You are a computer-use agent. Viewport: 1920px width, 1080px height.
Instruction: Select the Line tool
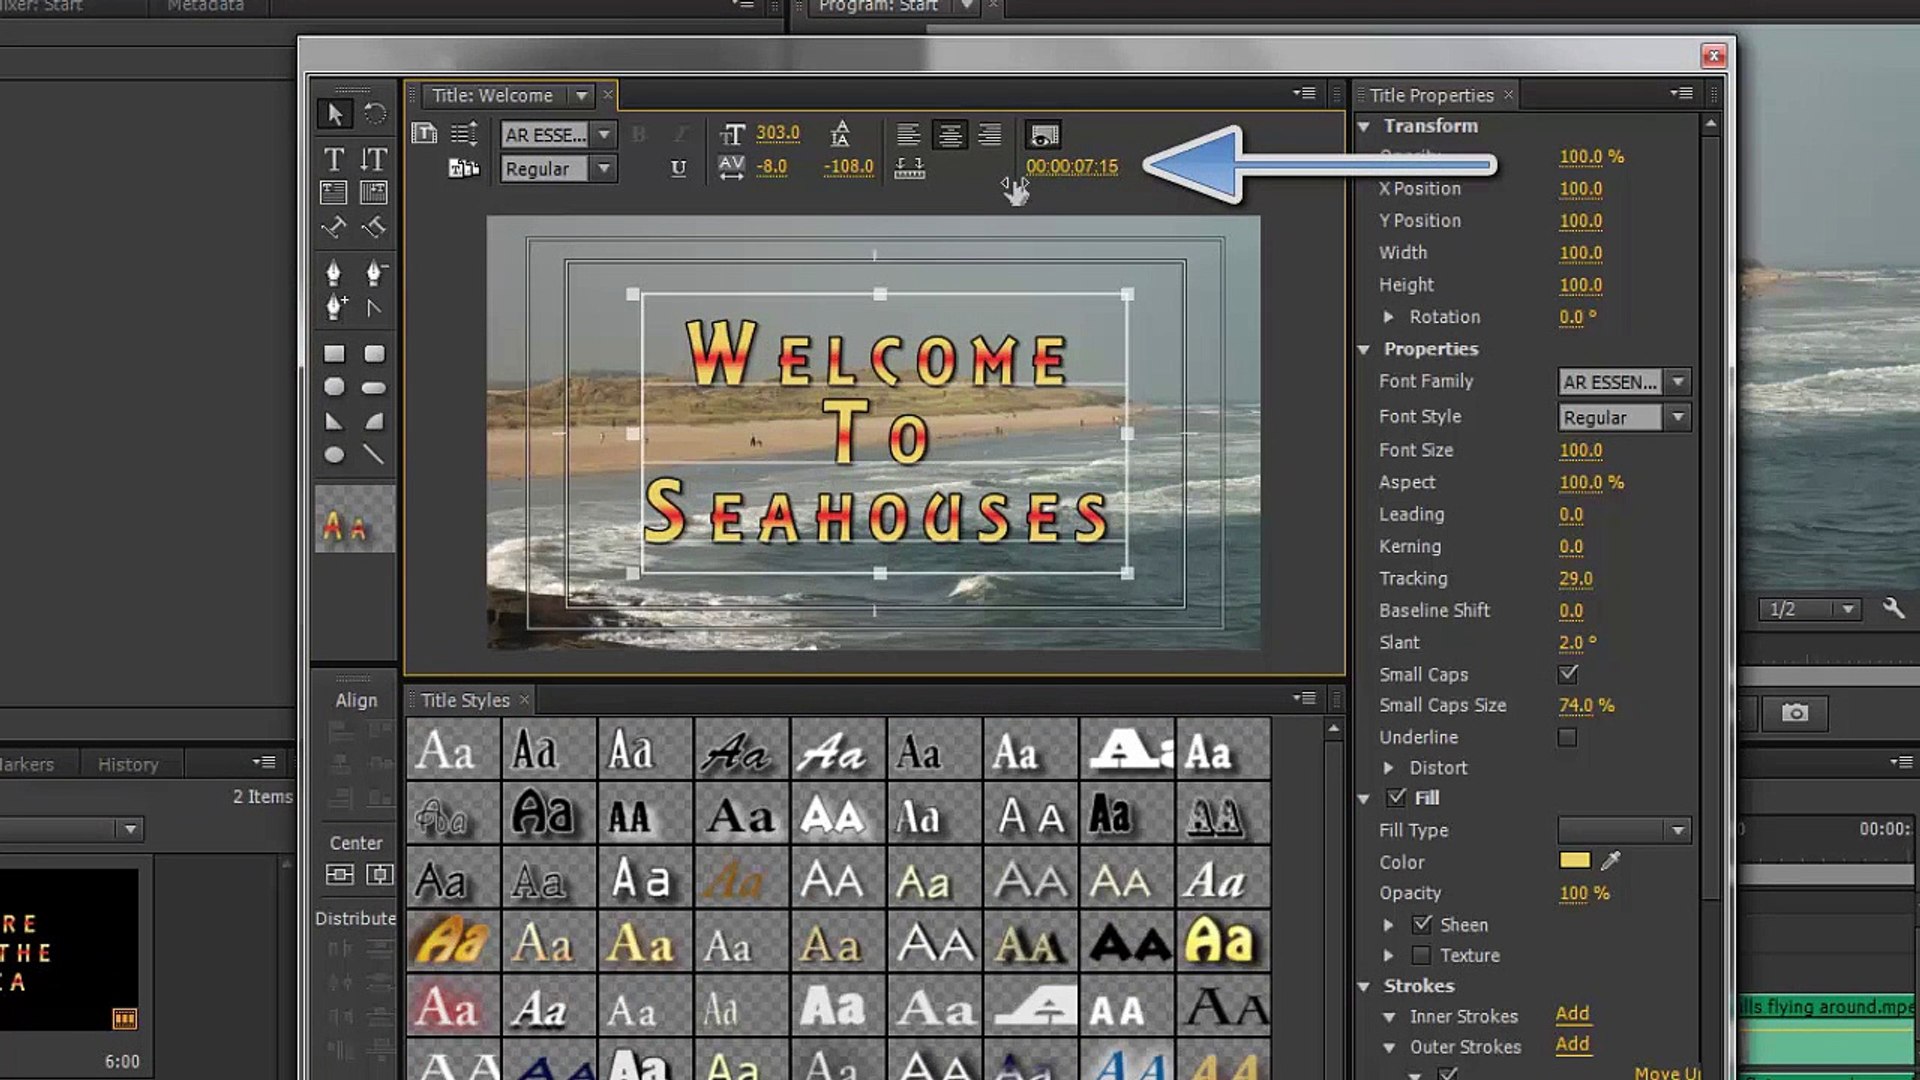(374, 455)
